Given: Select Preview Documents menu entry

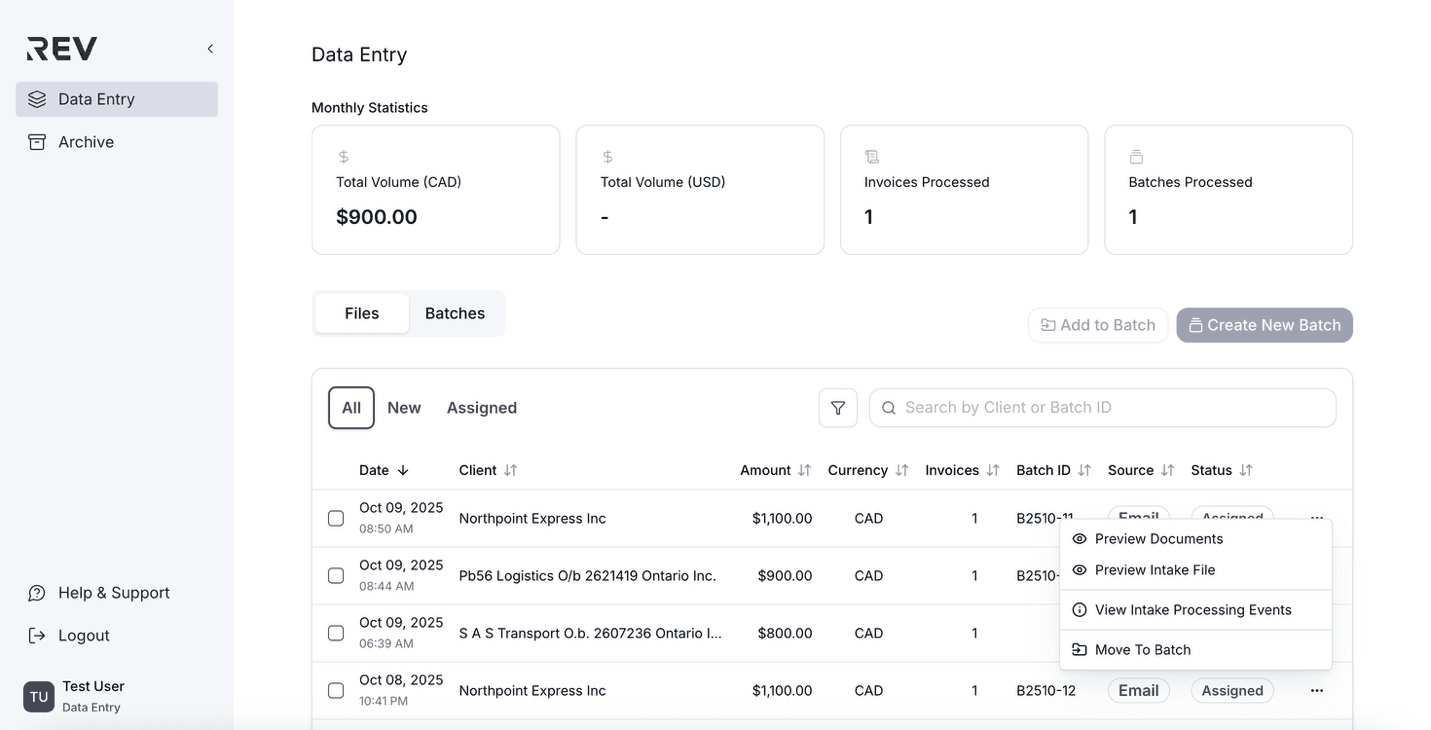Looking at the screenshot, I should [1158, 539].
